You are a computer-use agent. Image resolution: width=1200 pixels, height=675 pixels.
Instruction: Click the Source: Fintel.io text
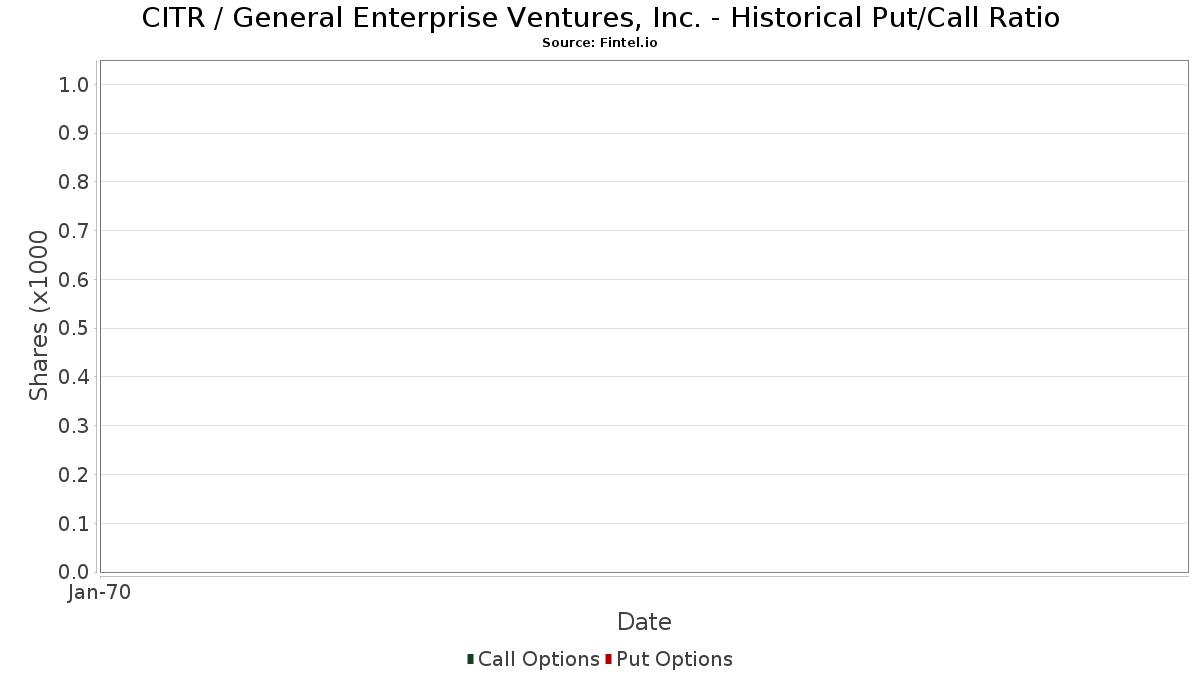tap(600, 43)
